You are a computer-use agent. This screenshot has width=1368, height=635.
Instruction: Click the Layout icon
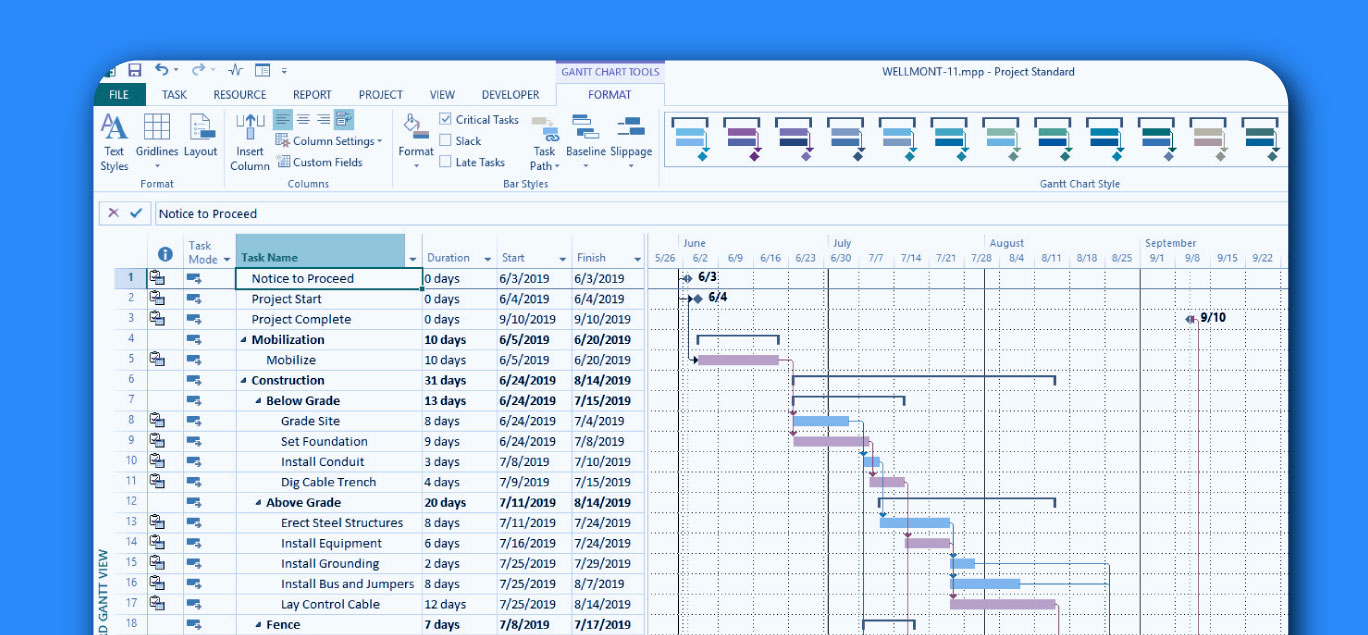(201, 136)
